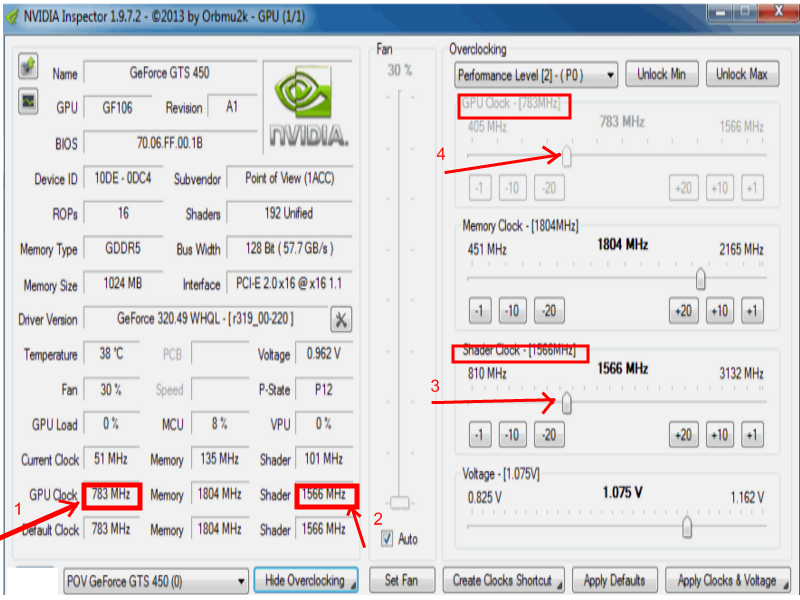Click the Apply Defaults button
This screenshot has width=800, height=600.
pyautogui.click(x=615, y=581)
